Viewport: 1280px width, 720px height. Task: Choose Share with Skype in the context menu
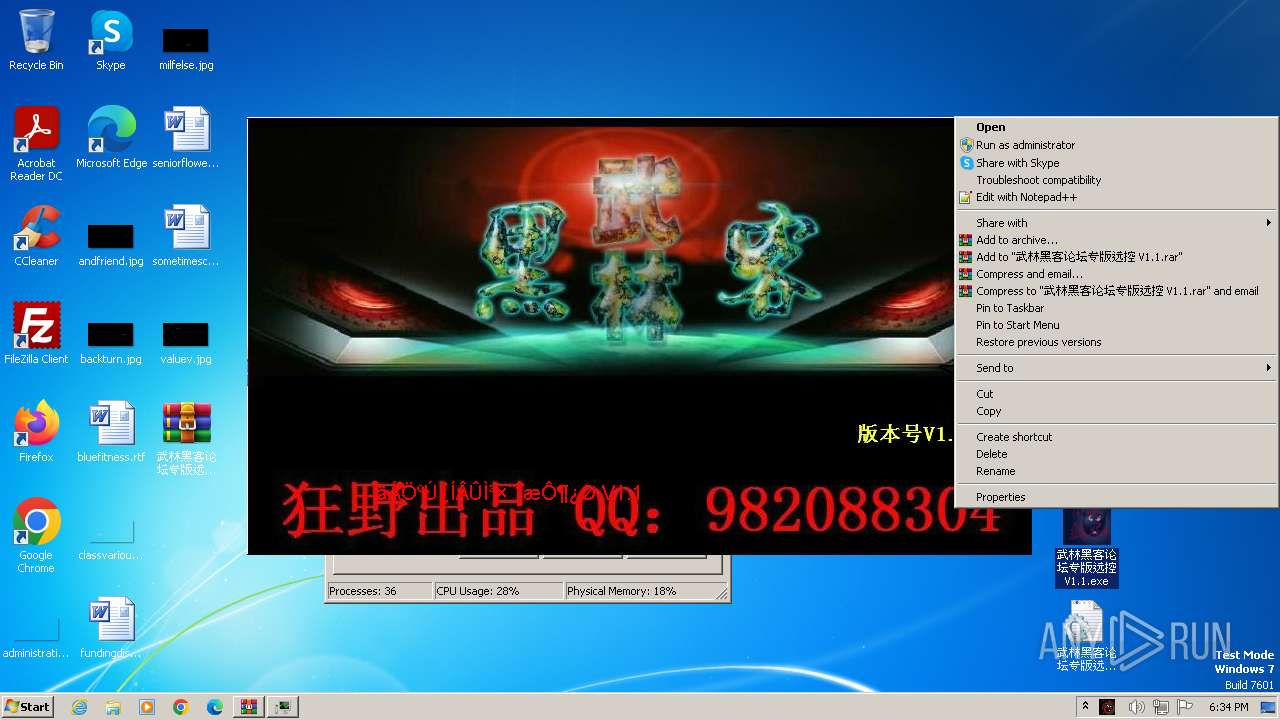pos(1115,163)
